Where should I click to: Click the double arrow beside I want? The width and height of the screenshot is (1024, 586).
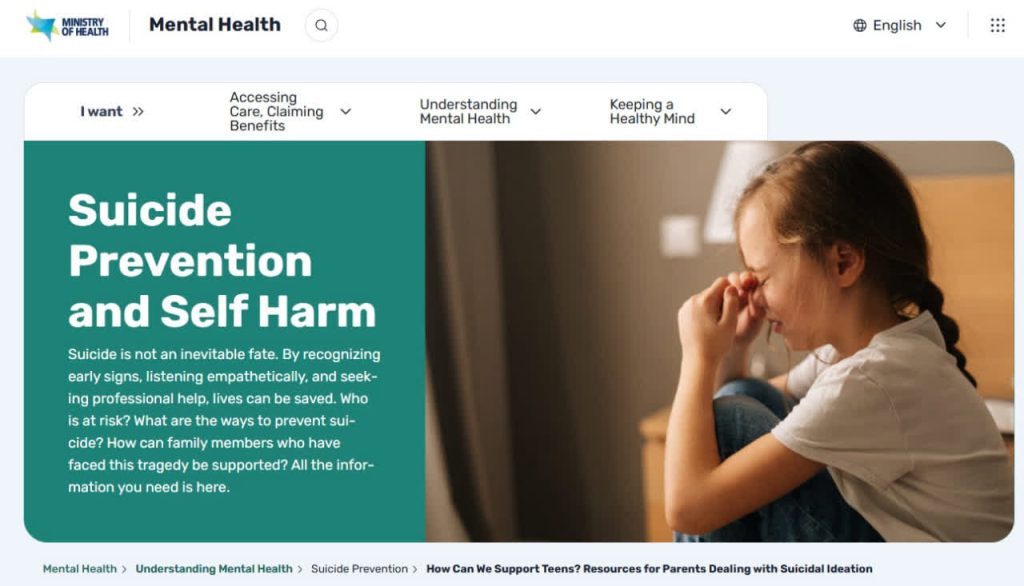[138, 112]
